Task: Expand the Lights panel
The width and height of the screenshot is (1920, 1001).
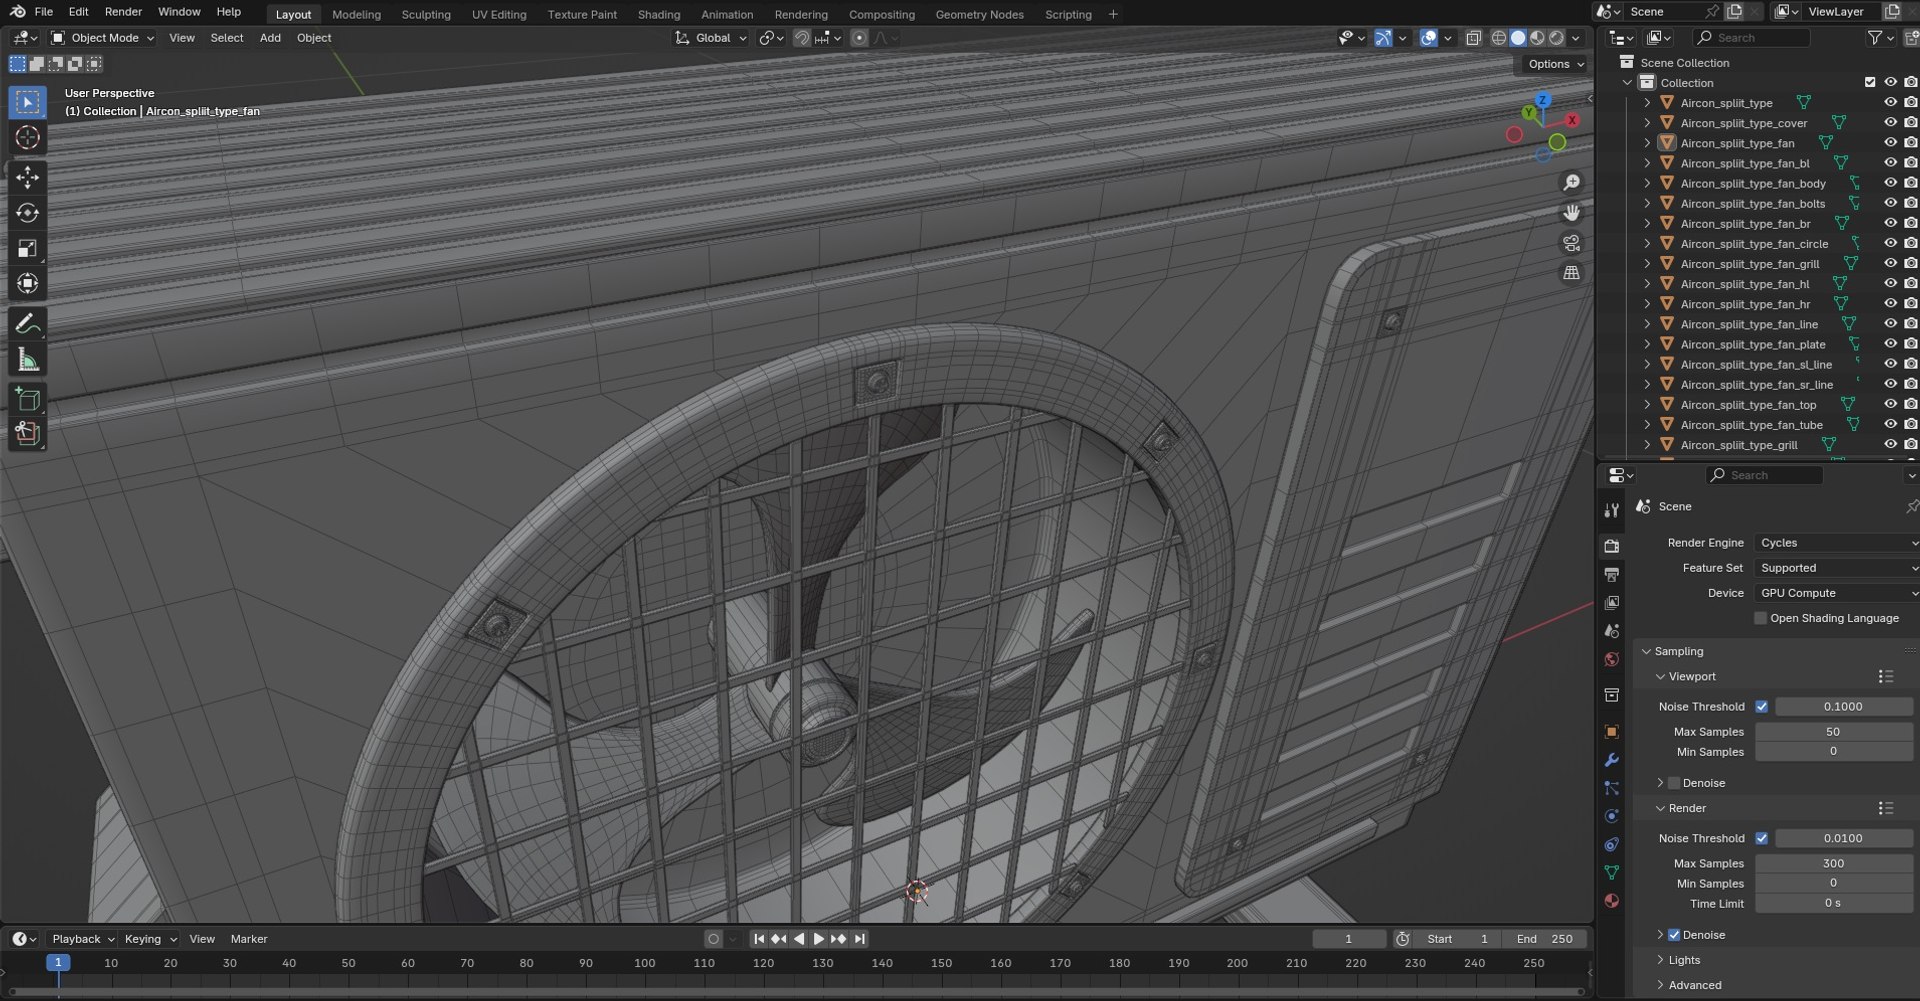Action: [1684, 961]
